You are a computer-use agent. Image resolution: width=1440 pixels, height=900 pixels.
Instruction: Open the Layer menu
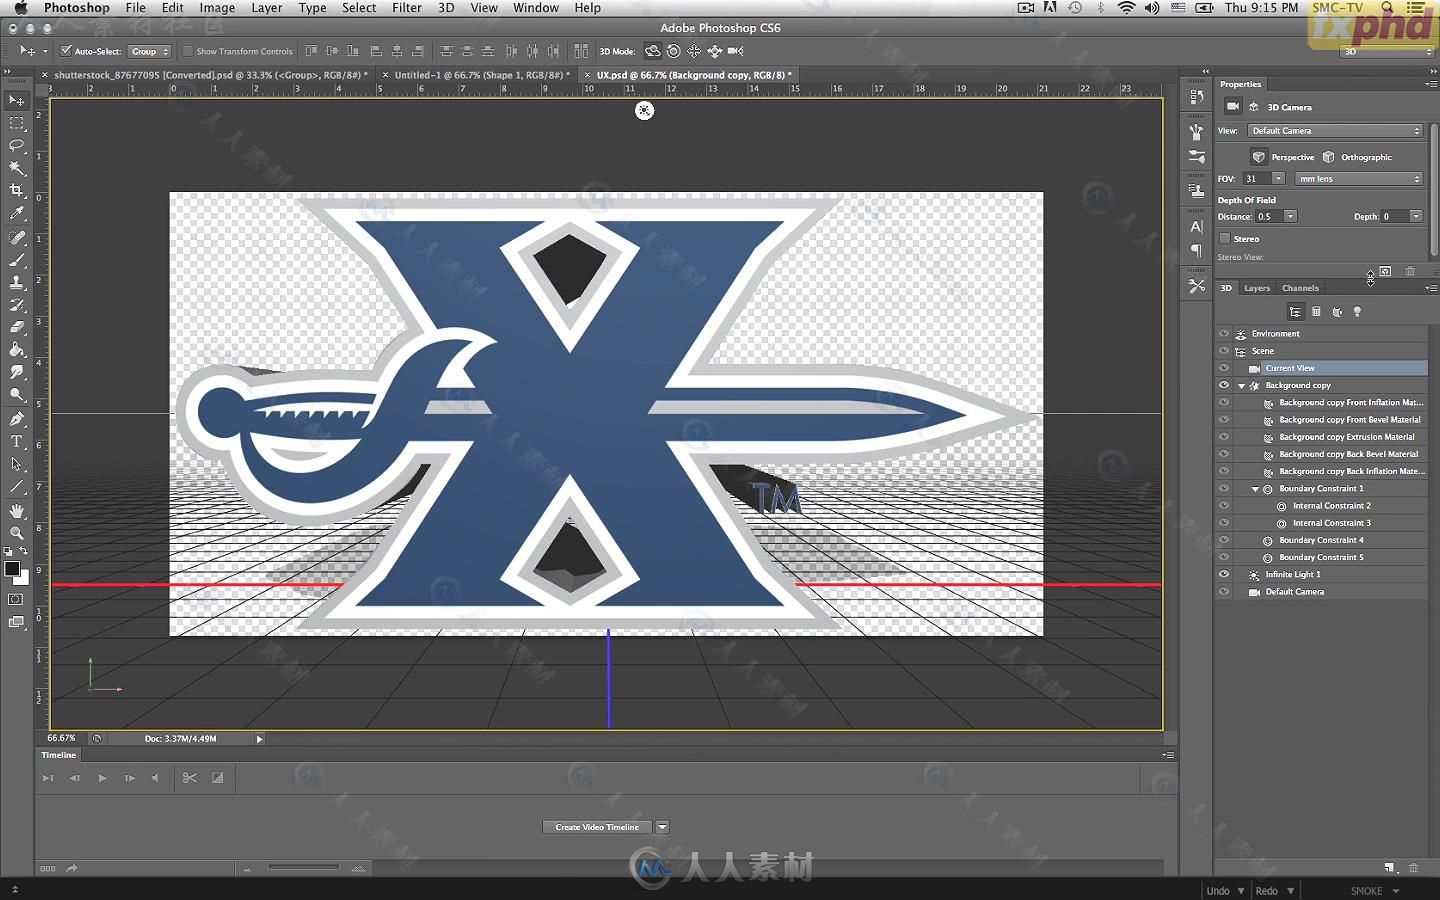(266, 8)
